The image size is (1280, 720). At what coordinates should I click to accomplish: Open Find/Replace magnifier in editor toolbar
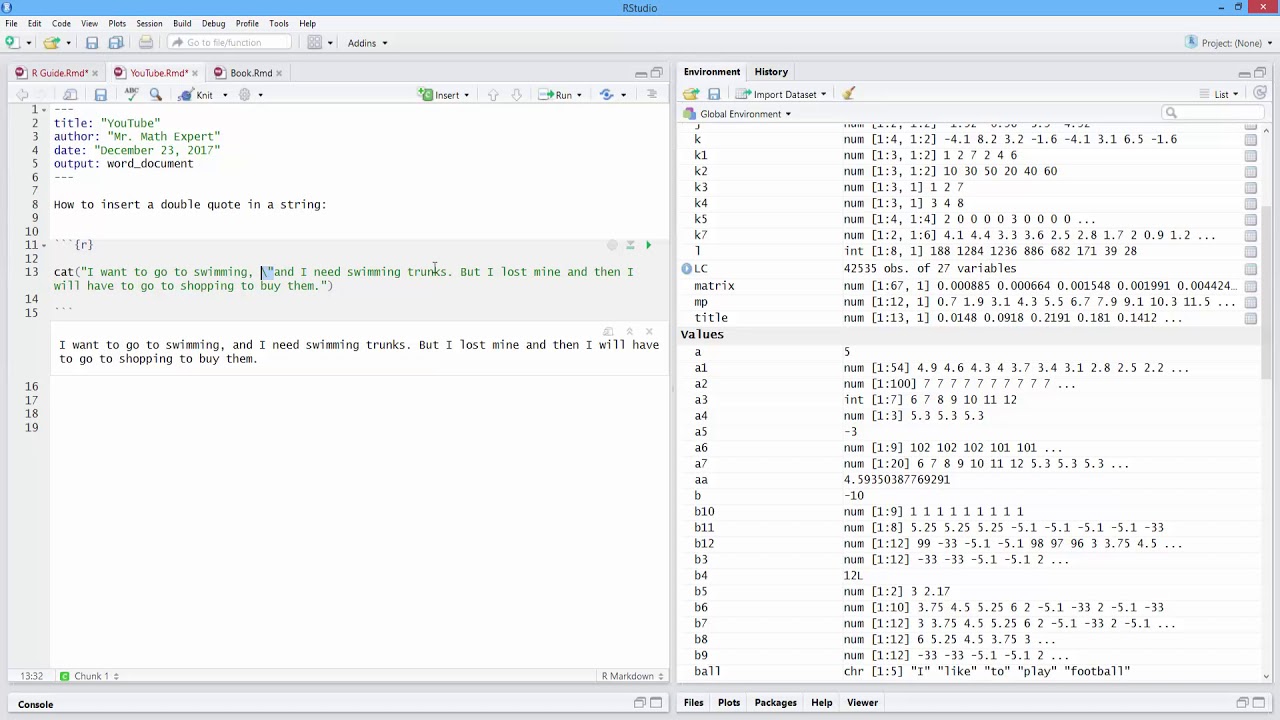tap(156, 95)
